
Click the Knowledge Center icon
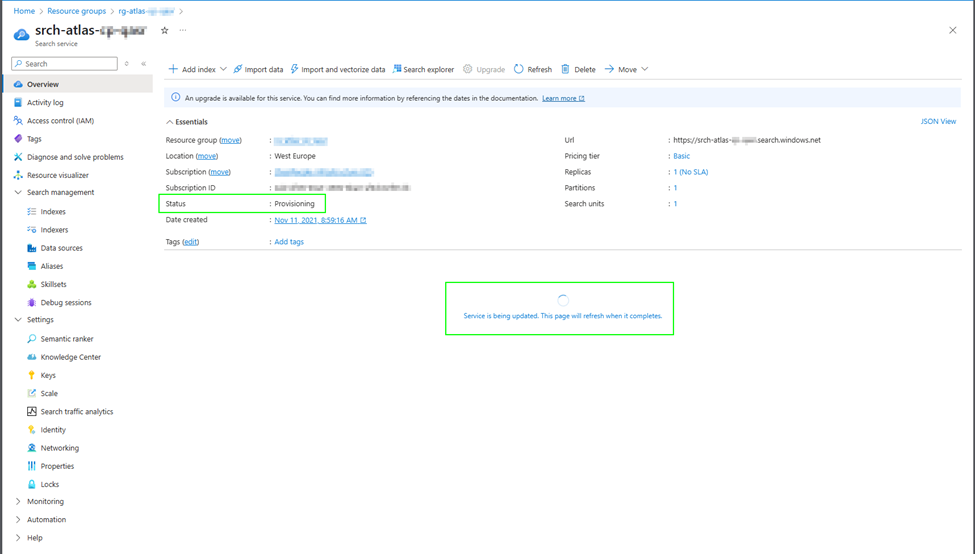[x=32, y=357]
